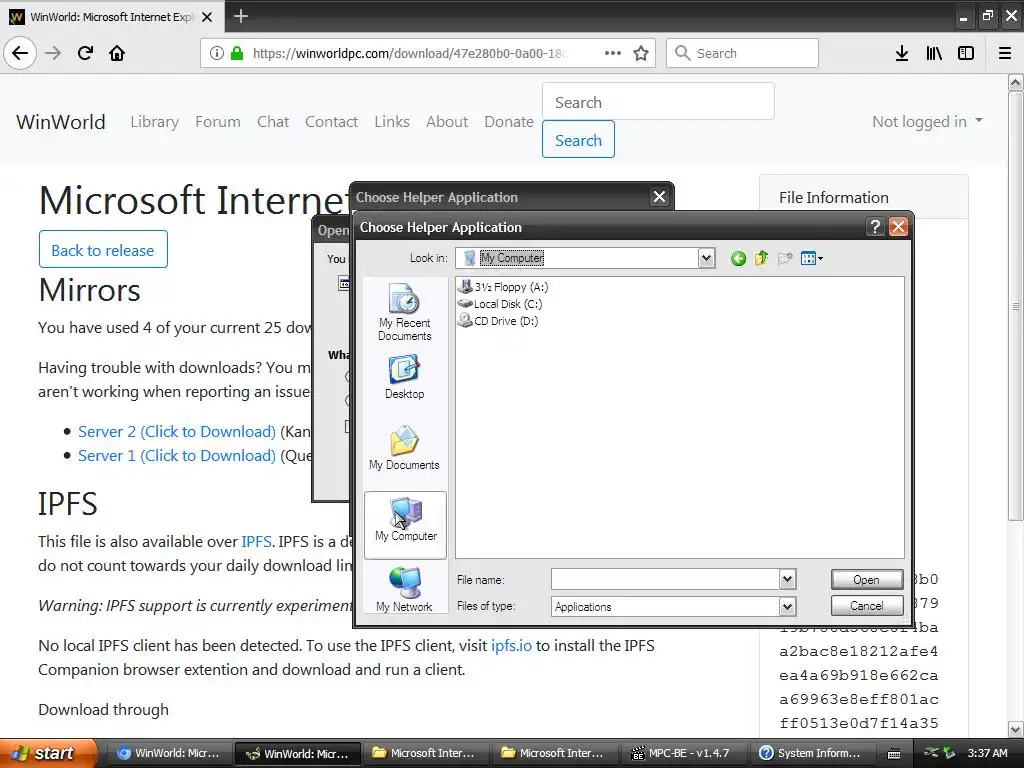1024x768 pixels.
Task: Click the green padlock security icon
Action: [236, 53]
